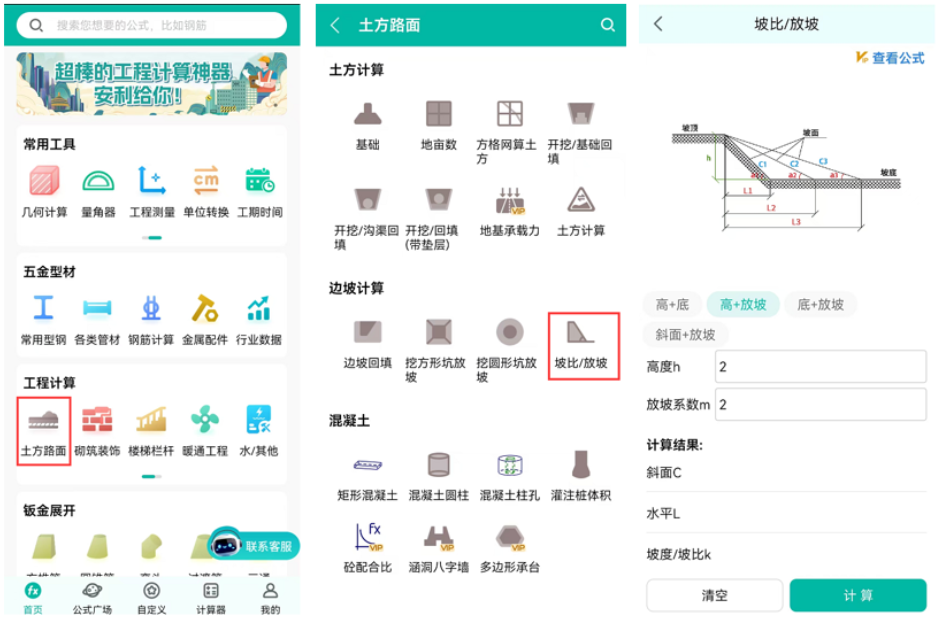940x624 pixels.
Task: Open the 查看公式 link
Action: [x=890, y=58]
